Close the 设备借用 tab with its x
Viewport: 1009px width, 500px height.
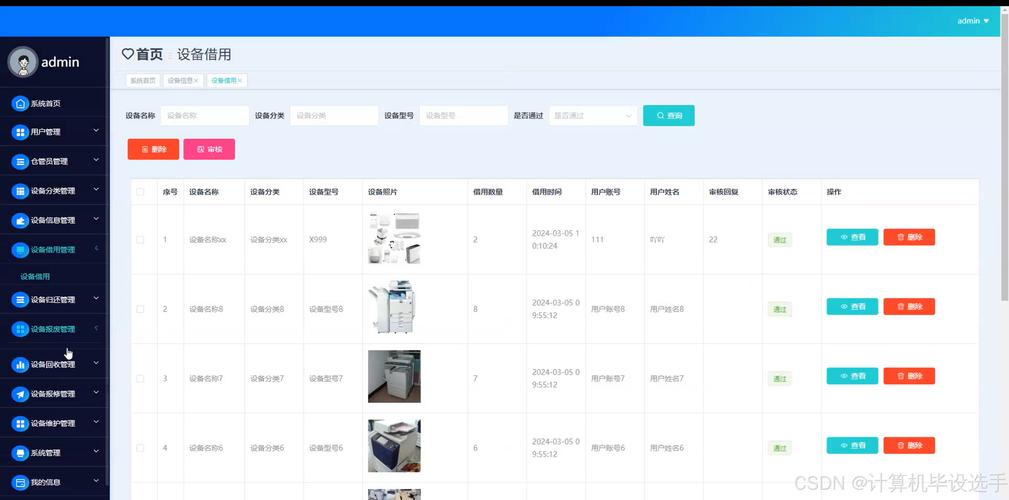point(240,80)
